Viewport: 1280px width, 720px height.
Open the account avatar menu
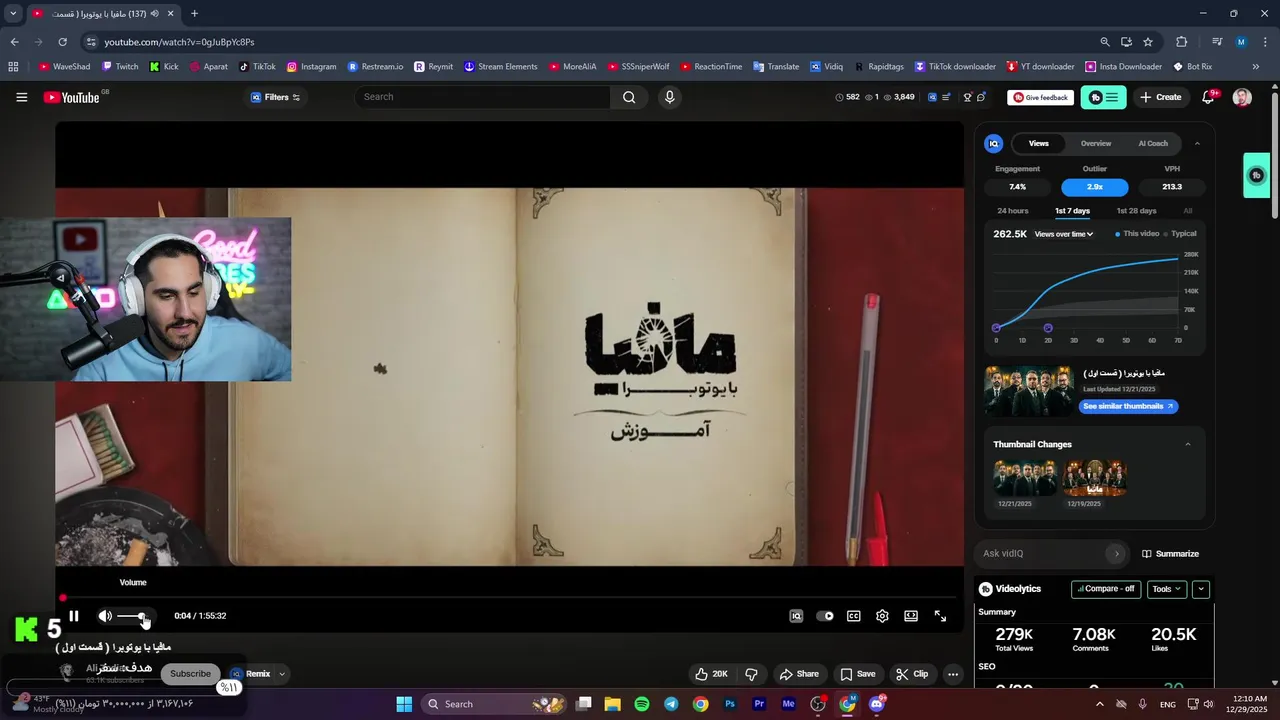(x=1242, y=97)
